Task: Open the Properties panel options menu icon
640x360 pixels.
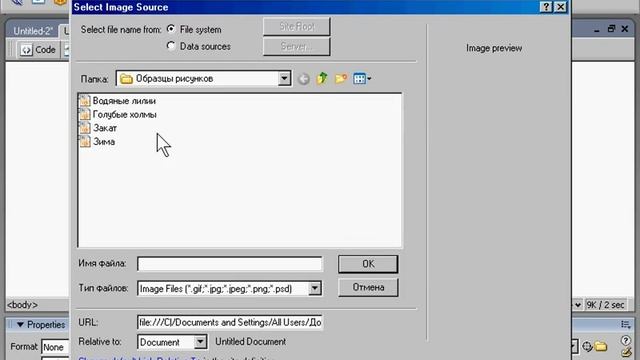Action: (x=626, y=324)
